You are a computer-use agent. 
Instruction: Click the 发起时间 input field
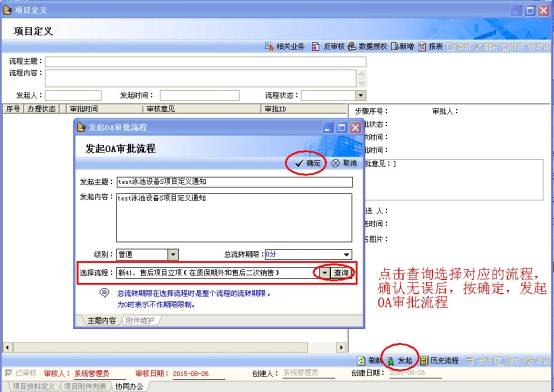(x=200, y=95)
